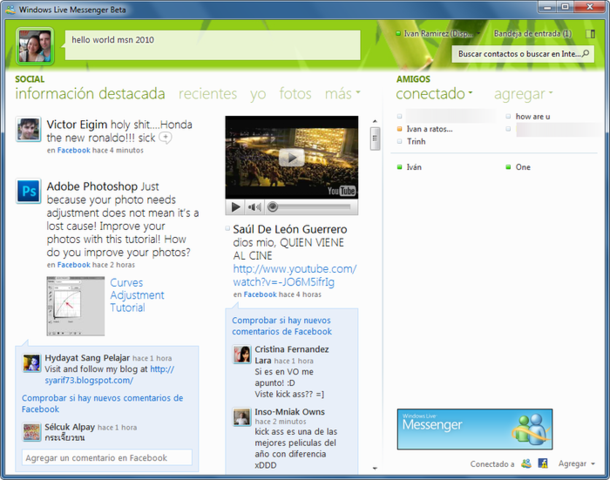This screenshot has width=610, height=480.
Task: Open the youtube.com watch link
Action: 294,275
